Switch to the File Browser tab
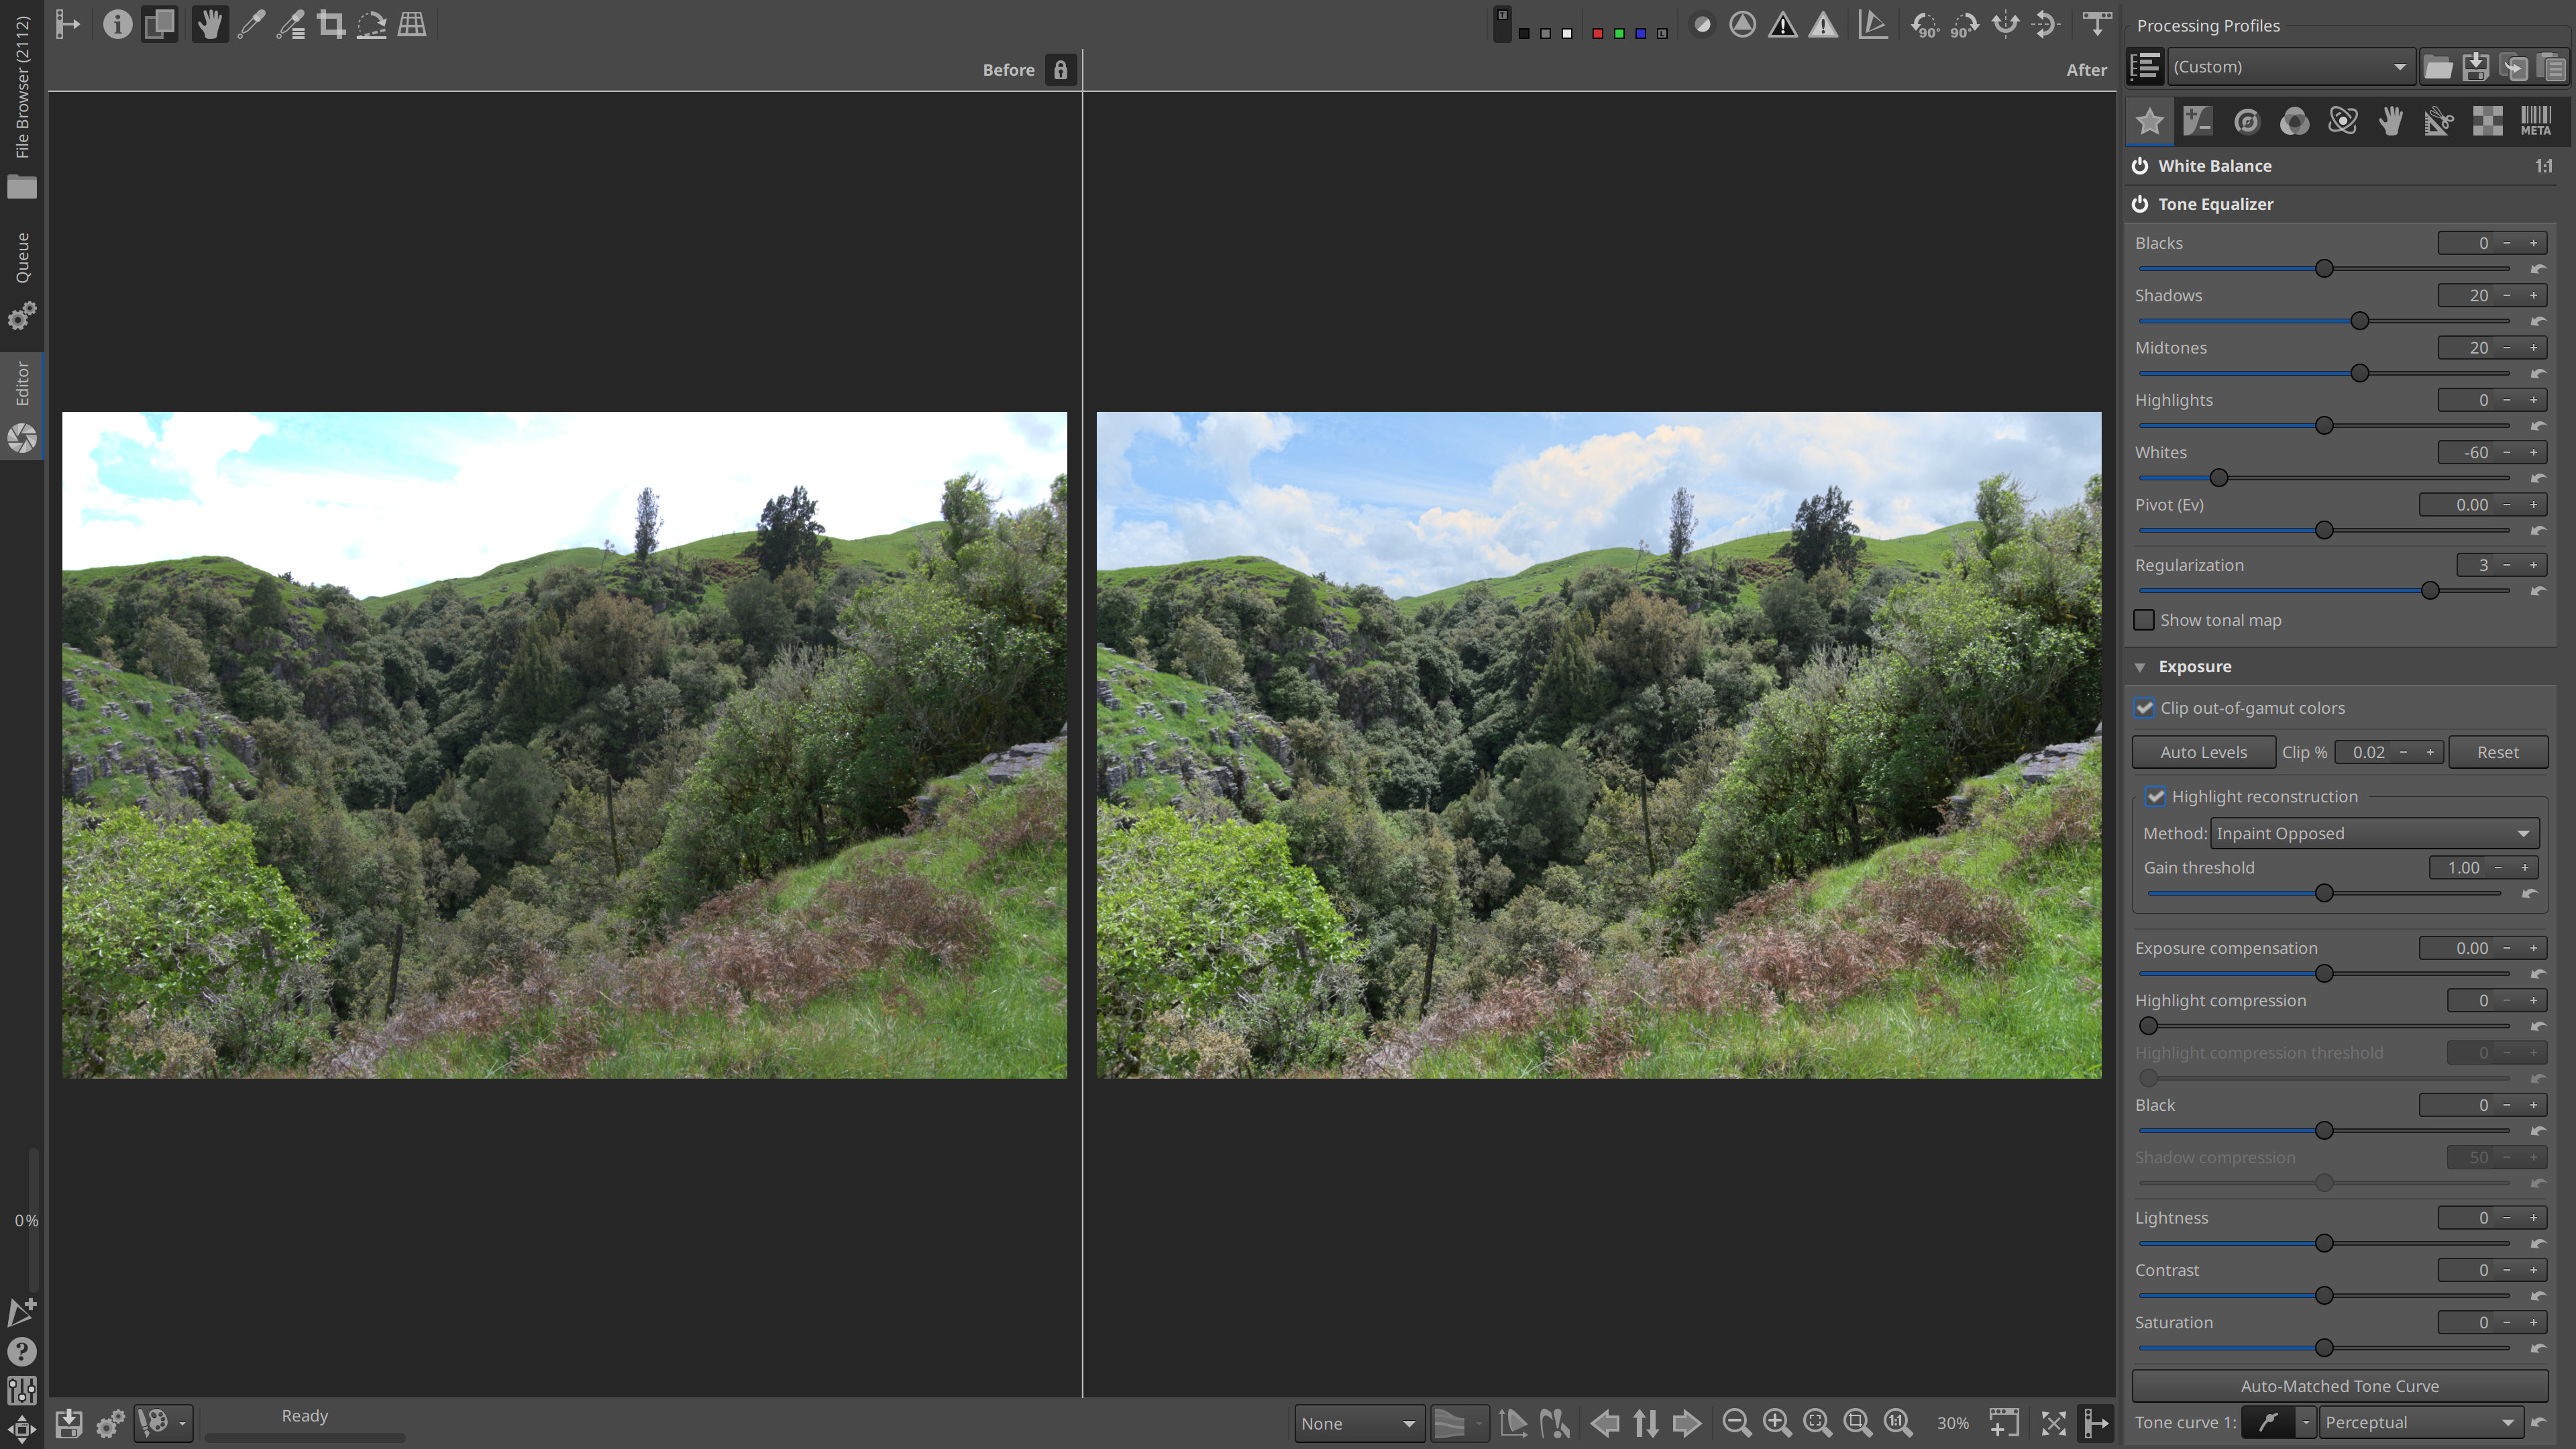The image size is (2576, 1449). [22, 88]
